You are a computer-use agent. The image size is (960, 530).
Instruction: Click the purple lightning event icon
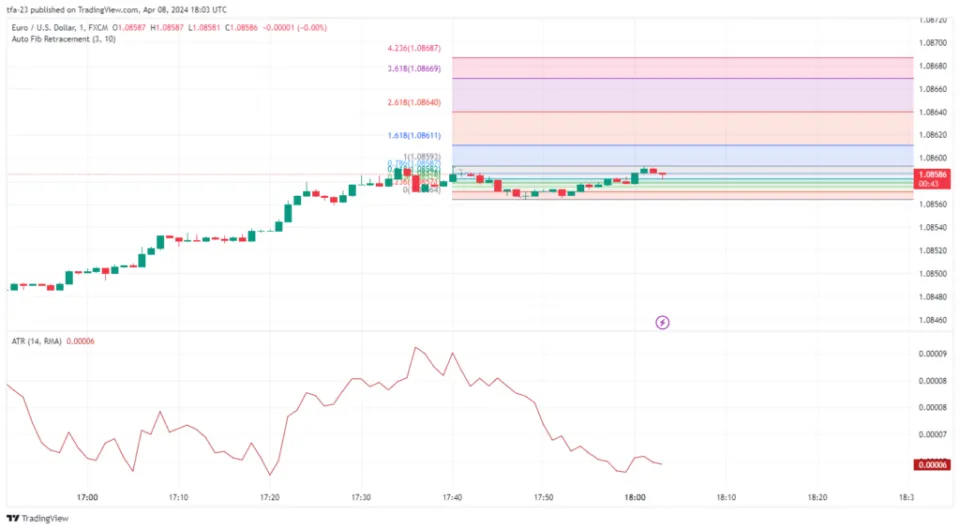(662, 322)
